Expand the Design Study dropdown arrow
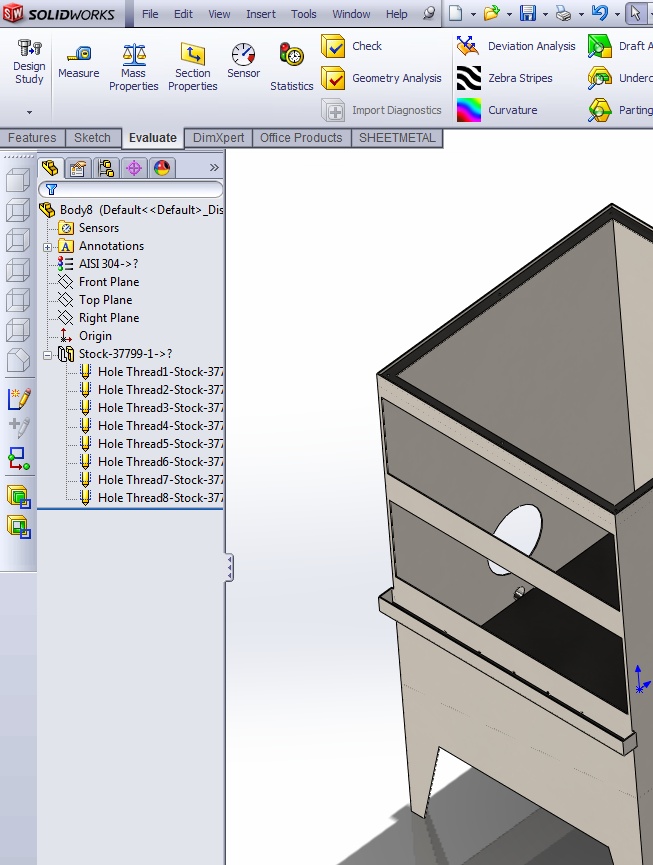The width and height of the screenshot is (653, 865). pyautogui.click(x=29, y=113)
